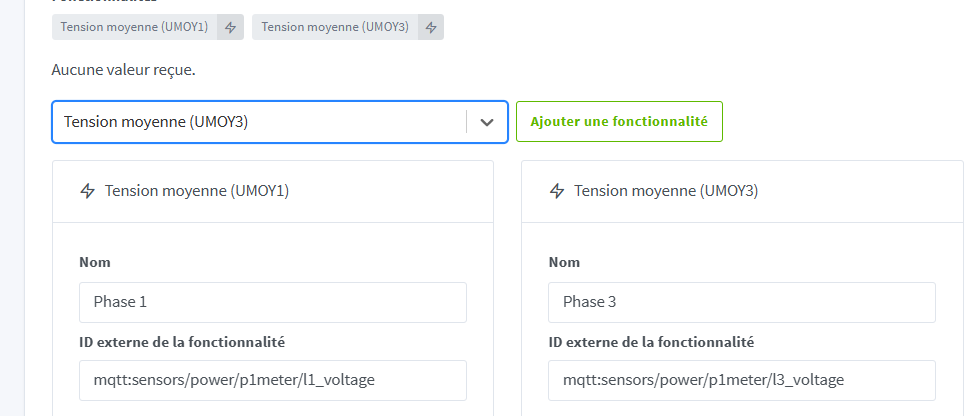
Task: Select the Tension moyenne (UMOY3) tag chip
Action: (x=335, y=27)
